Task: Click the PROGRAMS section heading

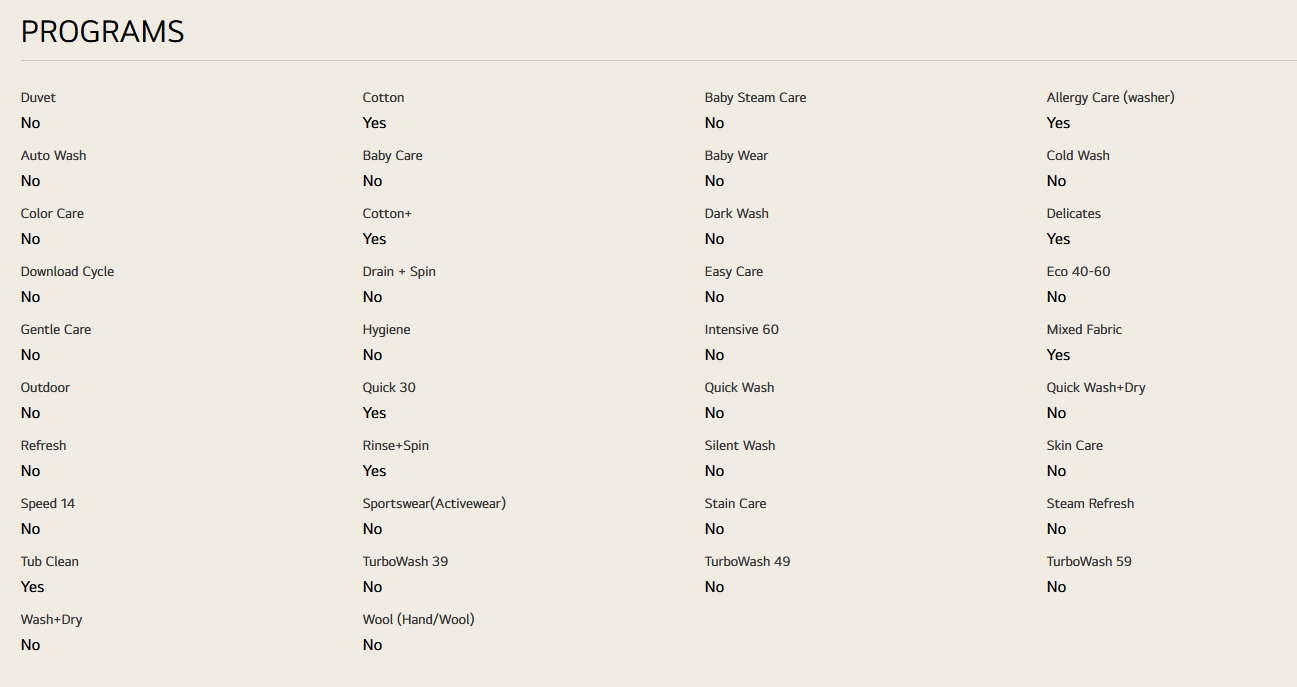Action: pos(103,32)
